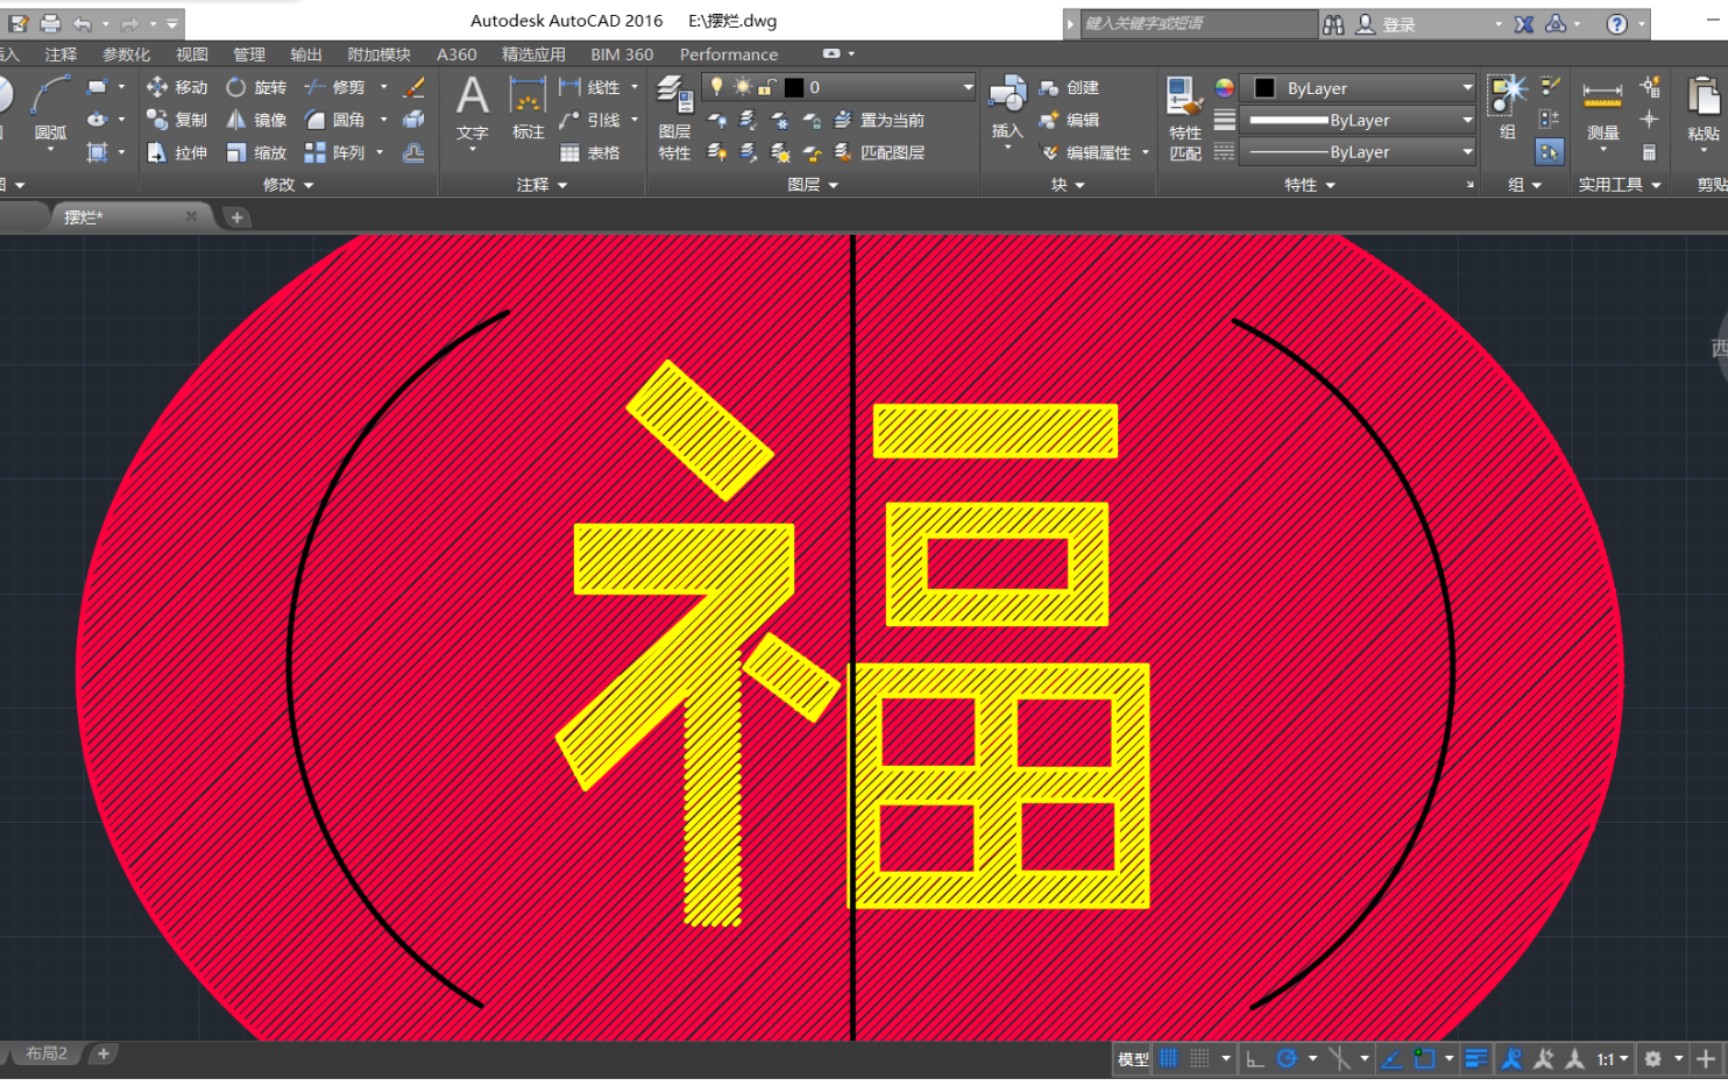This screenshot has width=1728, height=1080.
Task: Select the Move (移动) tool
Action: point(177,88)
